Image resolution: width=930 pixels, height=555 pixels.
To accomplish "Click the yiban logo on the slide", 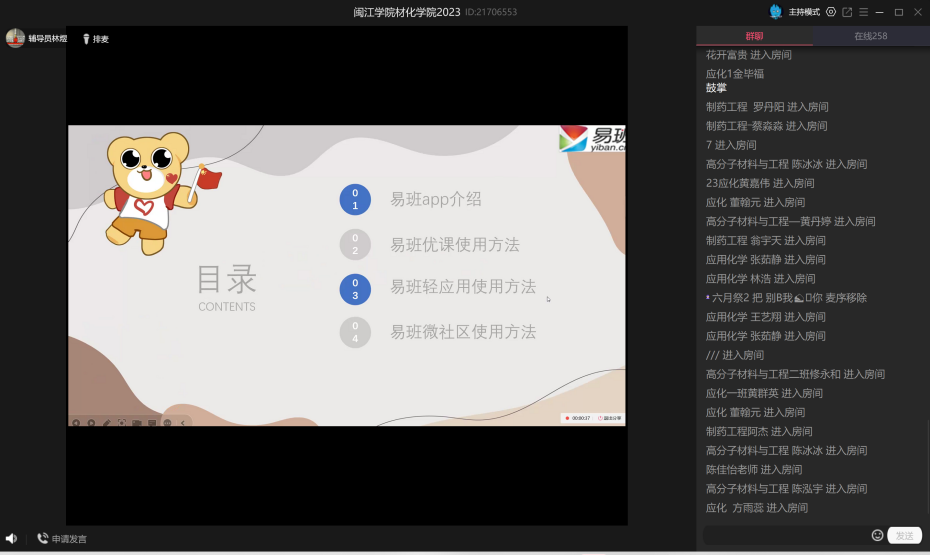I will 592,139.
